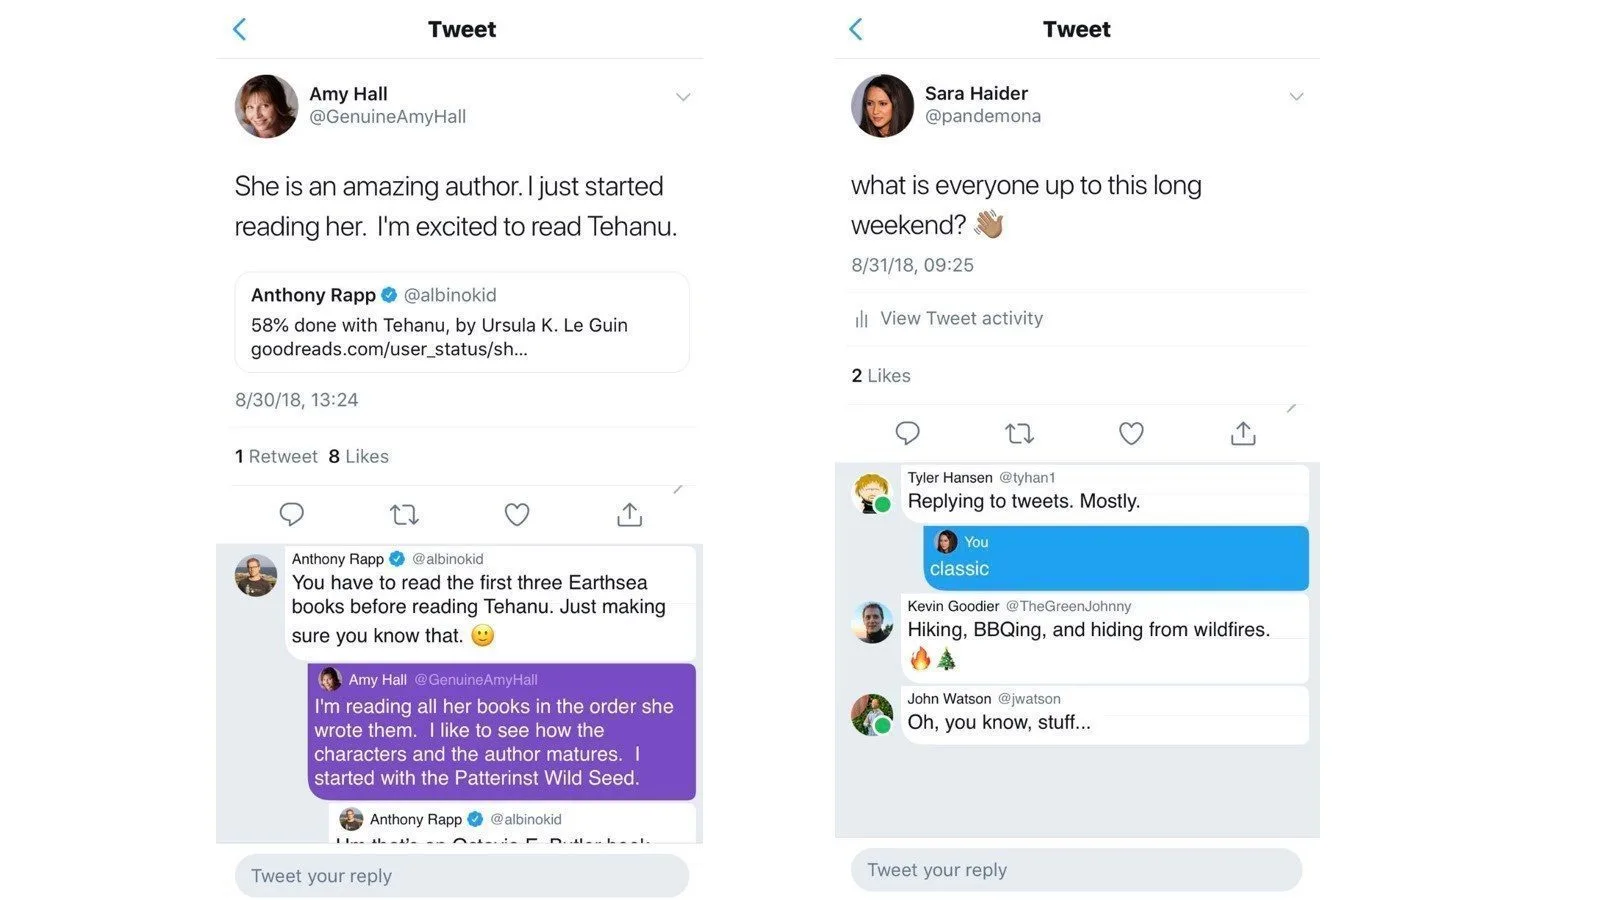The width and height of the screenshot is (1600, 900).
Task: Open the goodreads.com link in quoted tweet
Action: (x=389, y=349)
